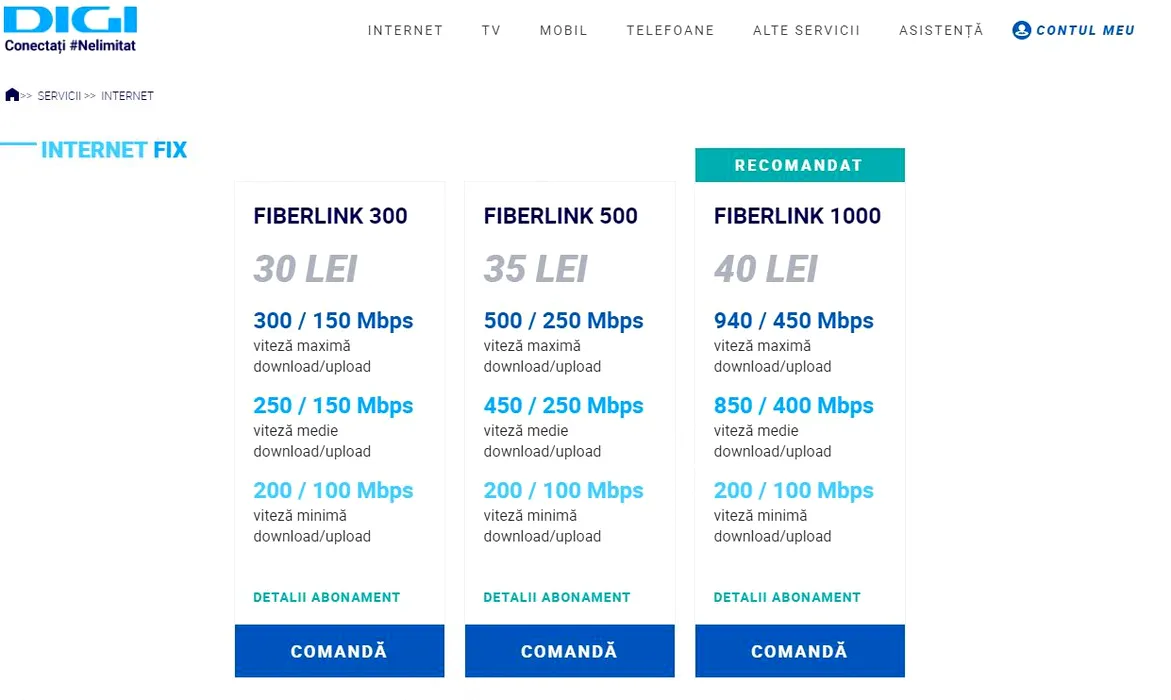Open CONTUL MEU account link
The height and width of the screenshot is (700, 1171).
tap(1085, 31)
